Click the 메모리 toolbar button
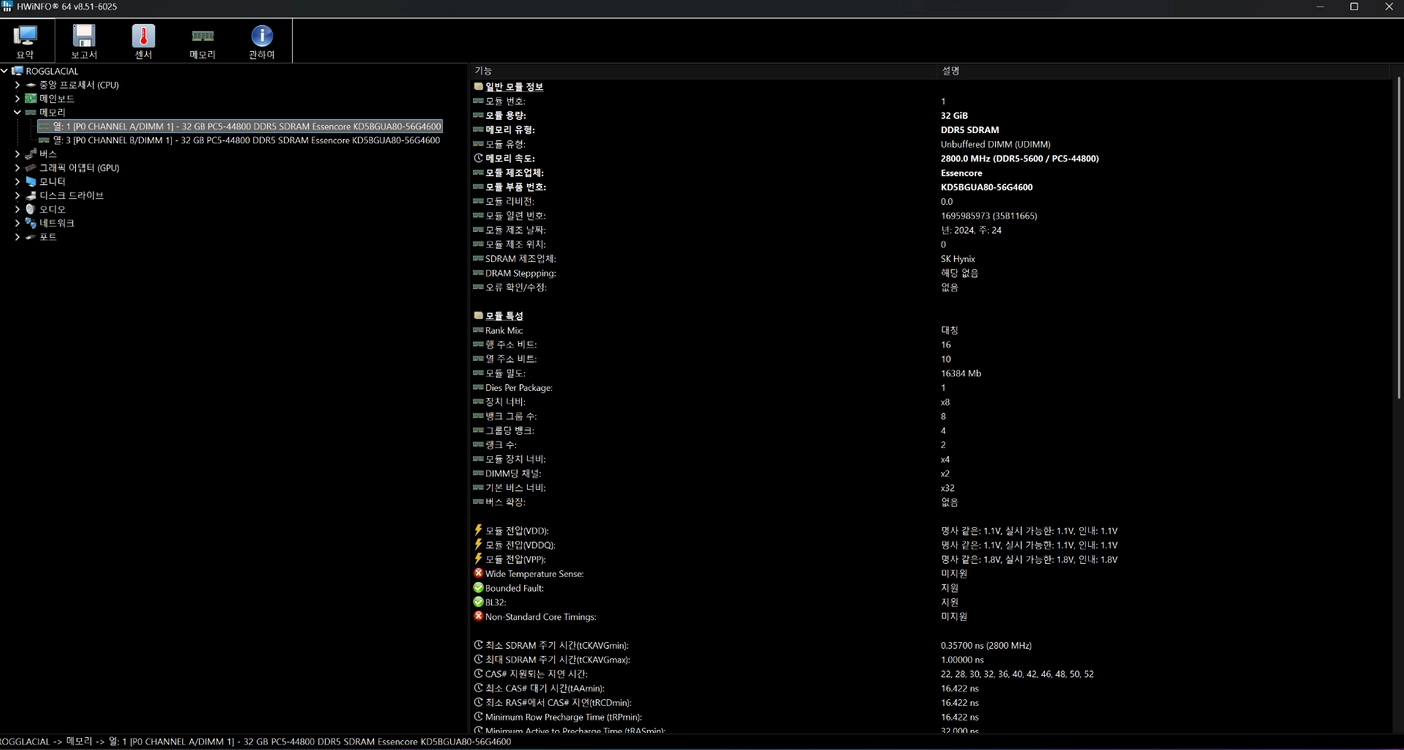The width and height of the screenshot is (1404, 750). (202, 42)
